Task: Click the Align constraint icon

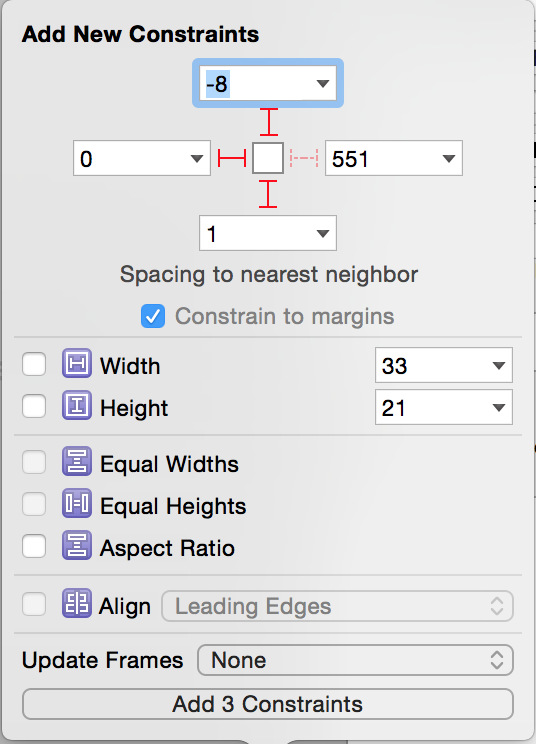Action: (x=77, y=604)
